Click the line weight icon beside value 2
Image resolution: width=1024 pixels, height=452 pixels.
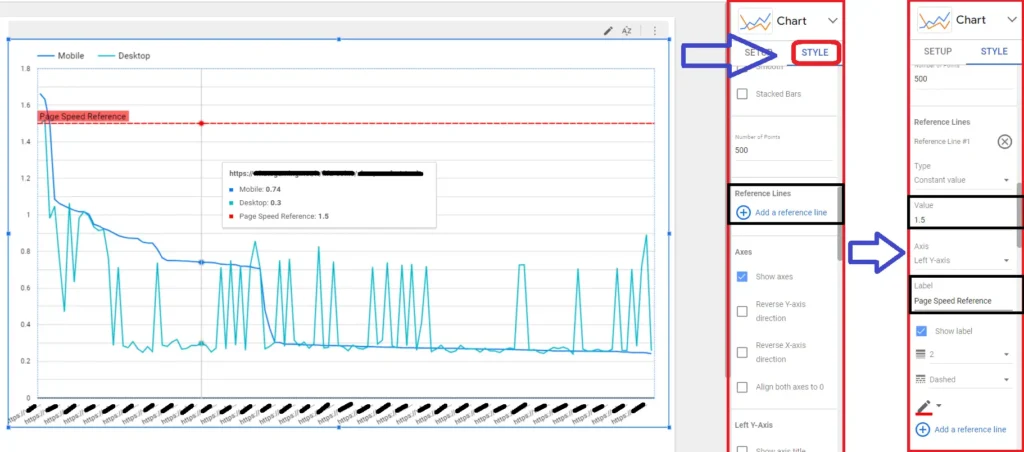coord(921,354)
